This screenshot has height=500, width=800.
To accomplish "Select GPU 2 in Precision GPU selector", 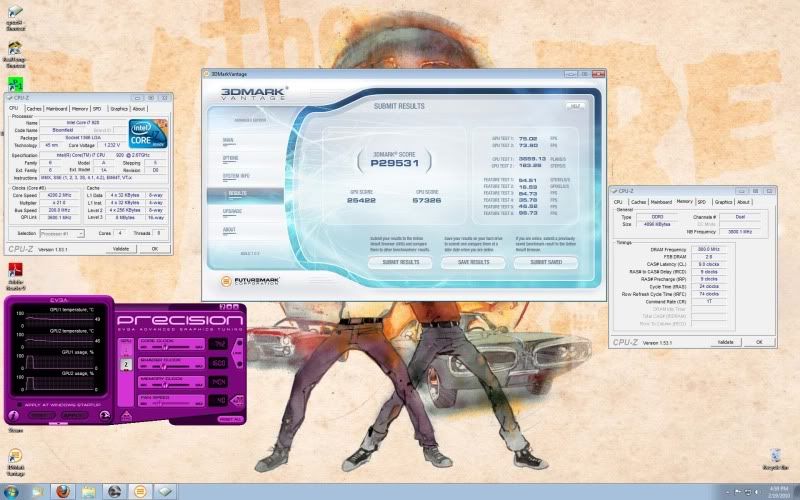I will tap(126, 364).
